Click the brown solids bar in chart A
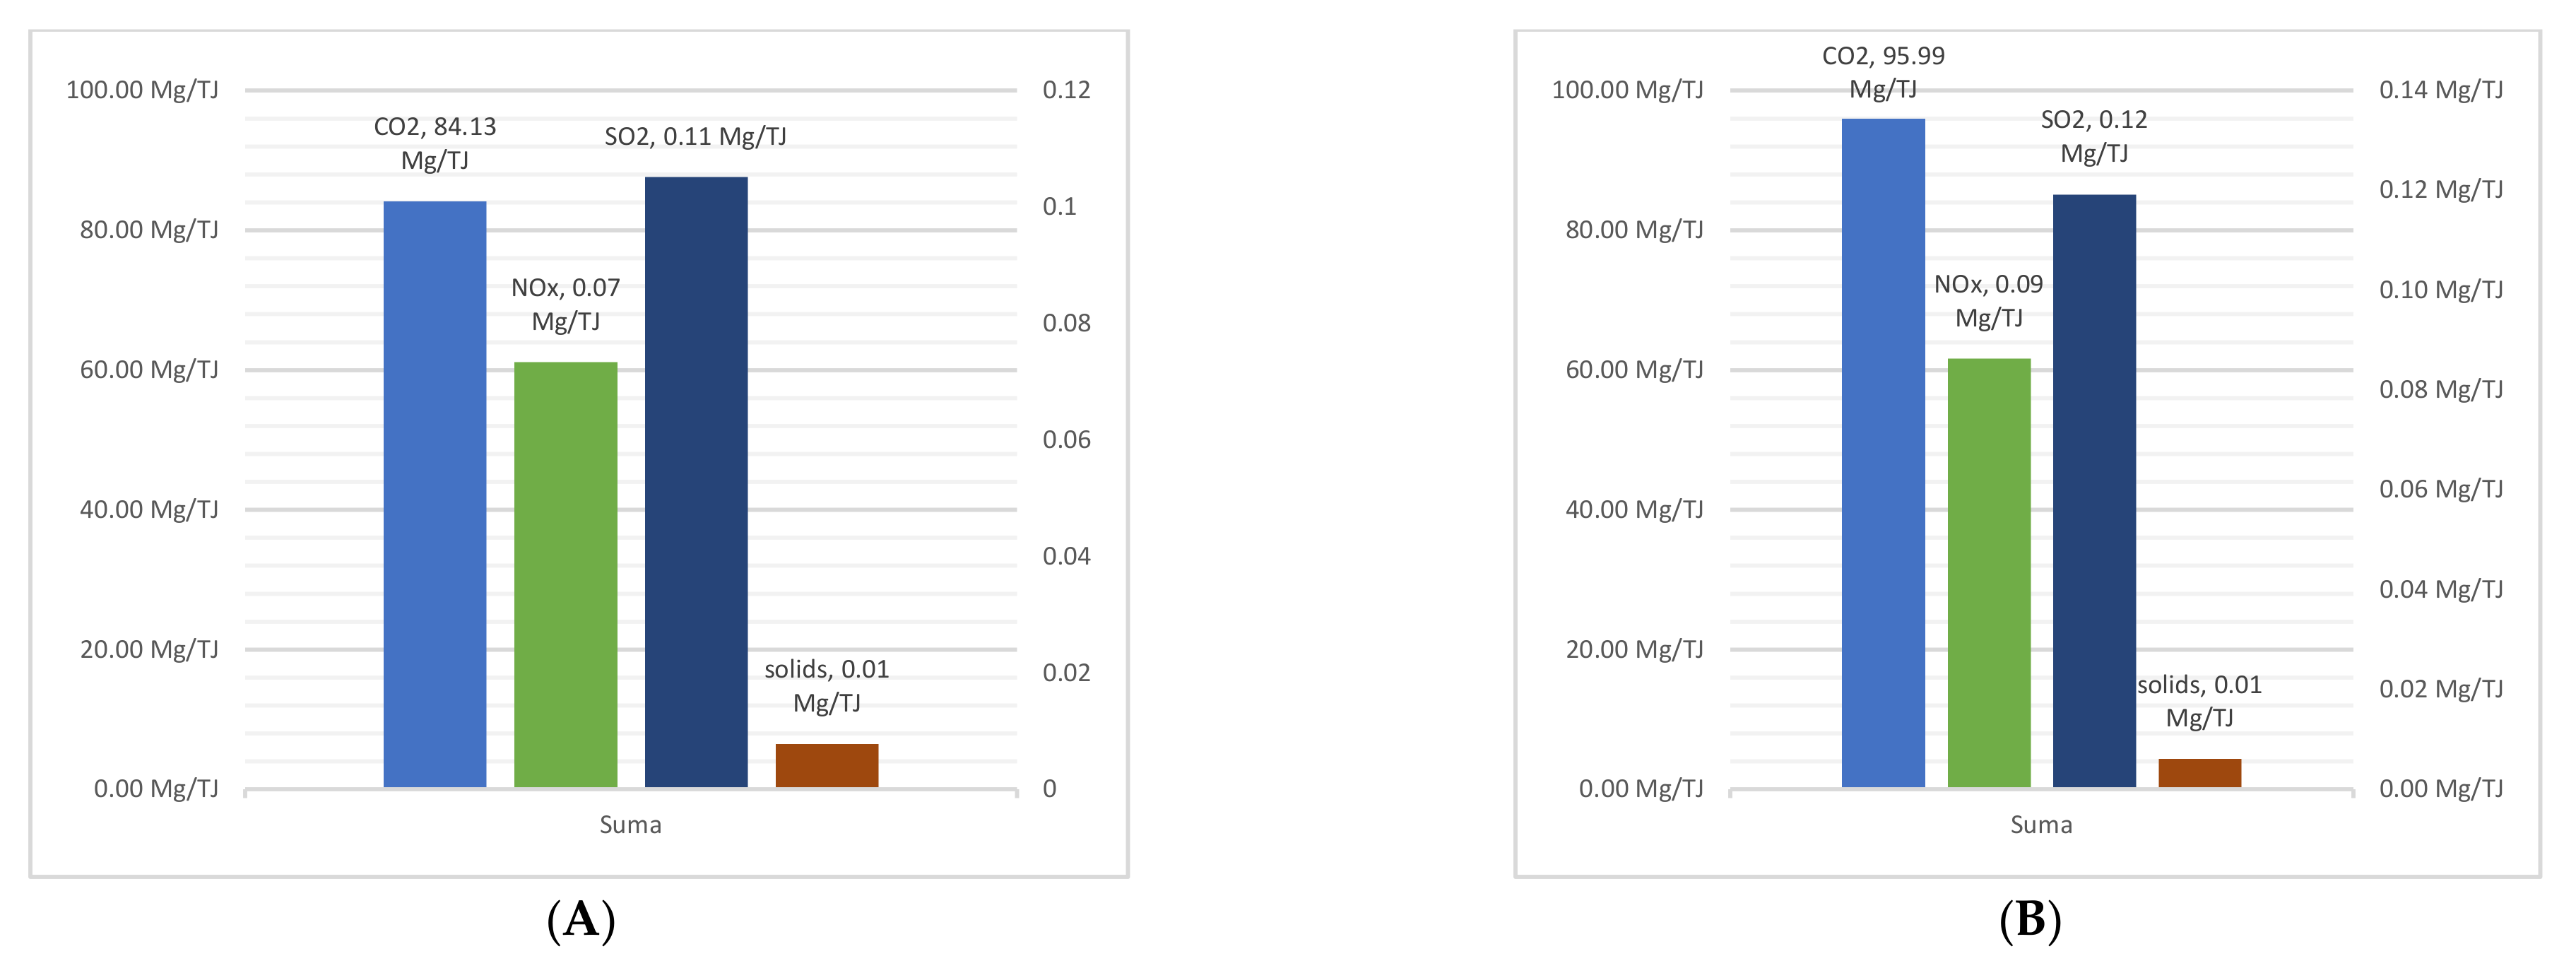The height and width of the screenshot is (968, 2576). click(x=826, y=765)
